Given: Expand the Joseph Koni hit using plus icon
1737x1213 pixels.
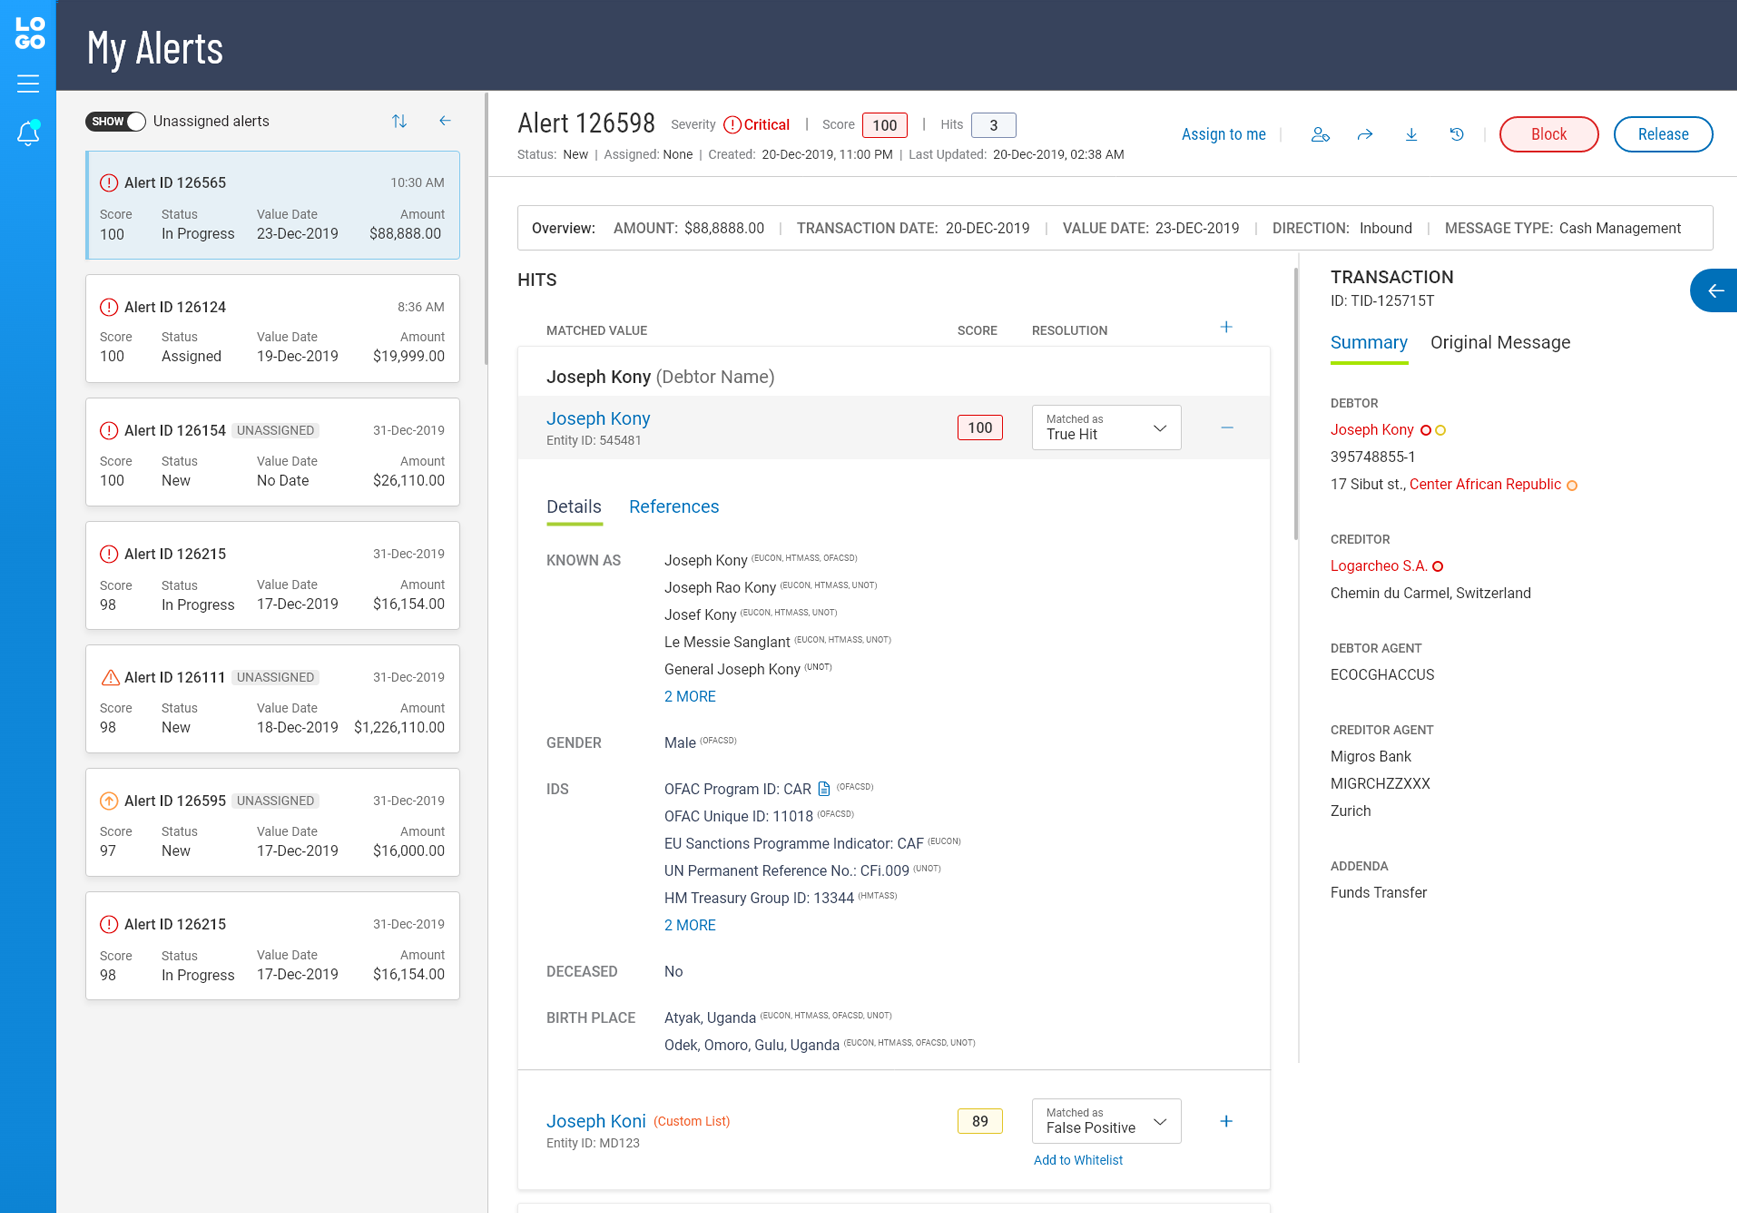Looking at the screenshot, I should 1226,1121.
